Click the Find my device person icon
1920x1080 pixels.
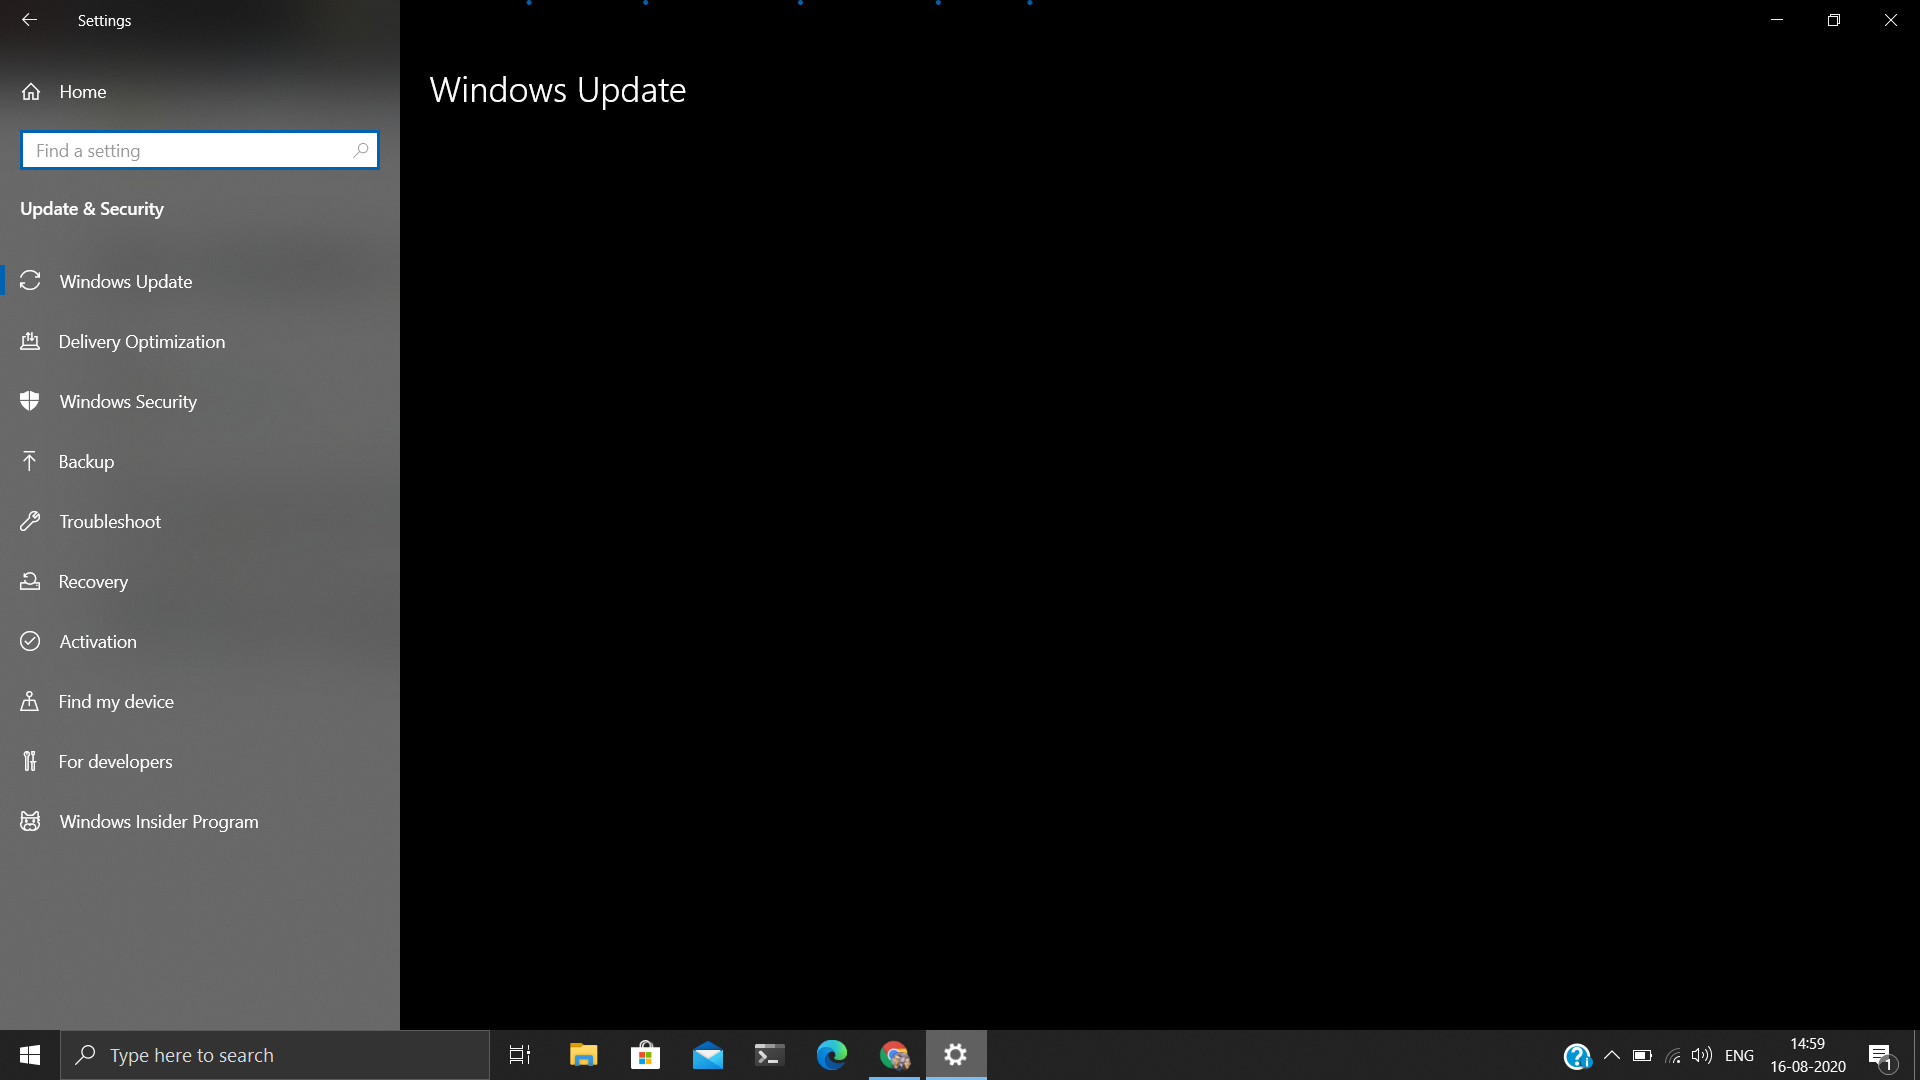click(30, 701)
